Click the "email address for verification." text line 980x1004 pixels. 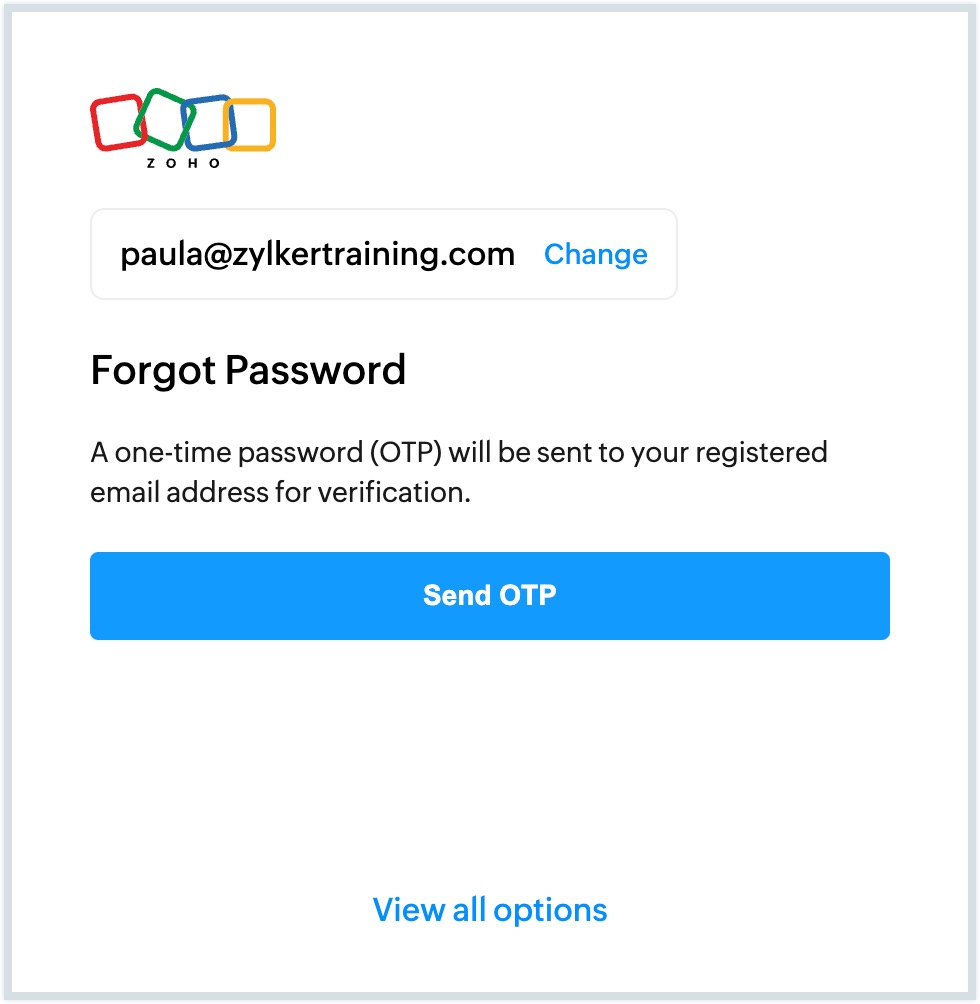280,492
